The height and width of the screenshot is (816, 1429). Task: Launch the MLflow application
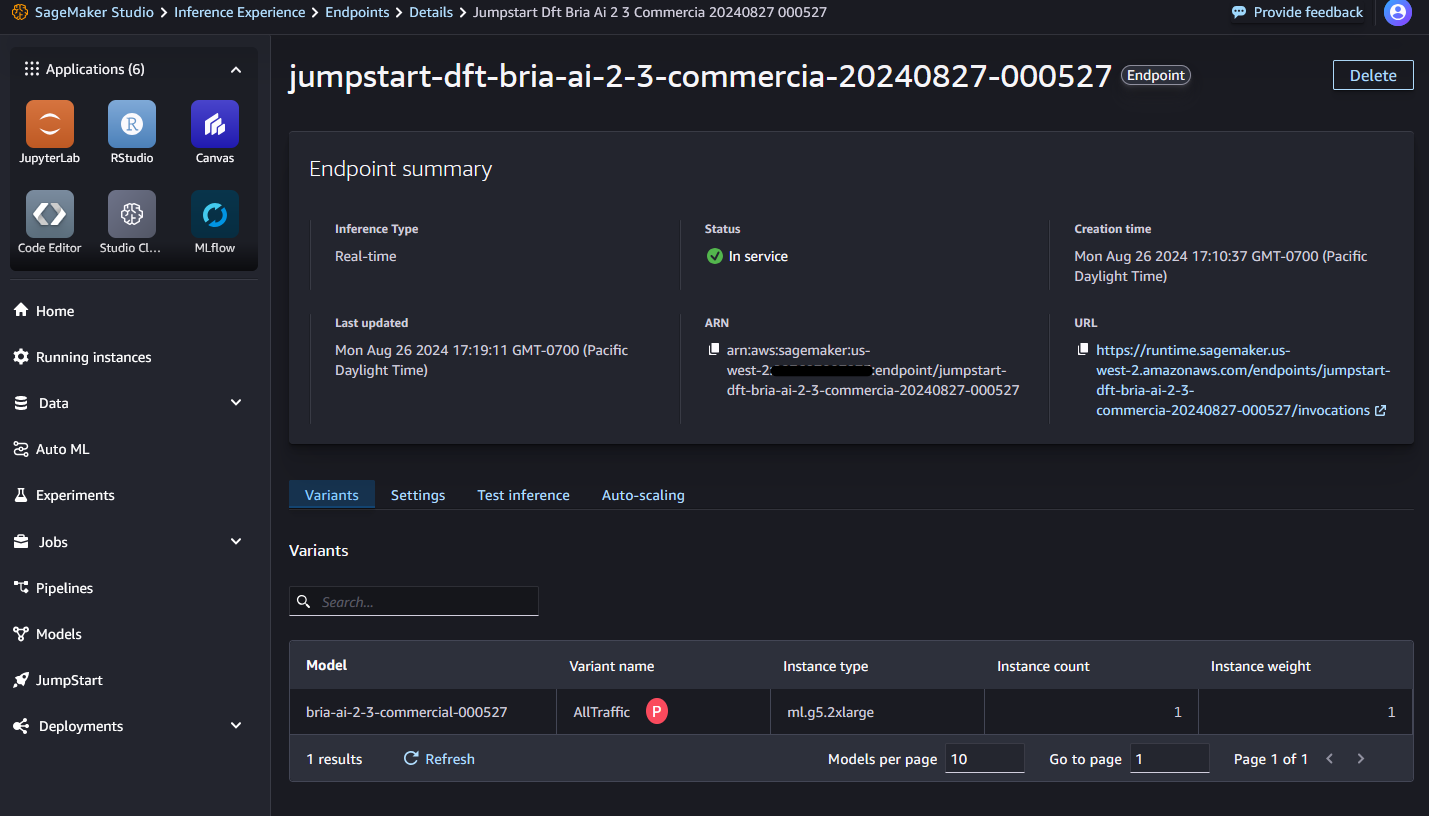pos(215,214)
